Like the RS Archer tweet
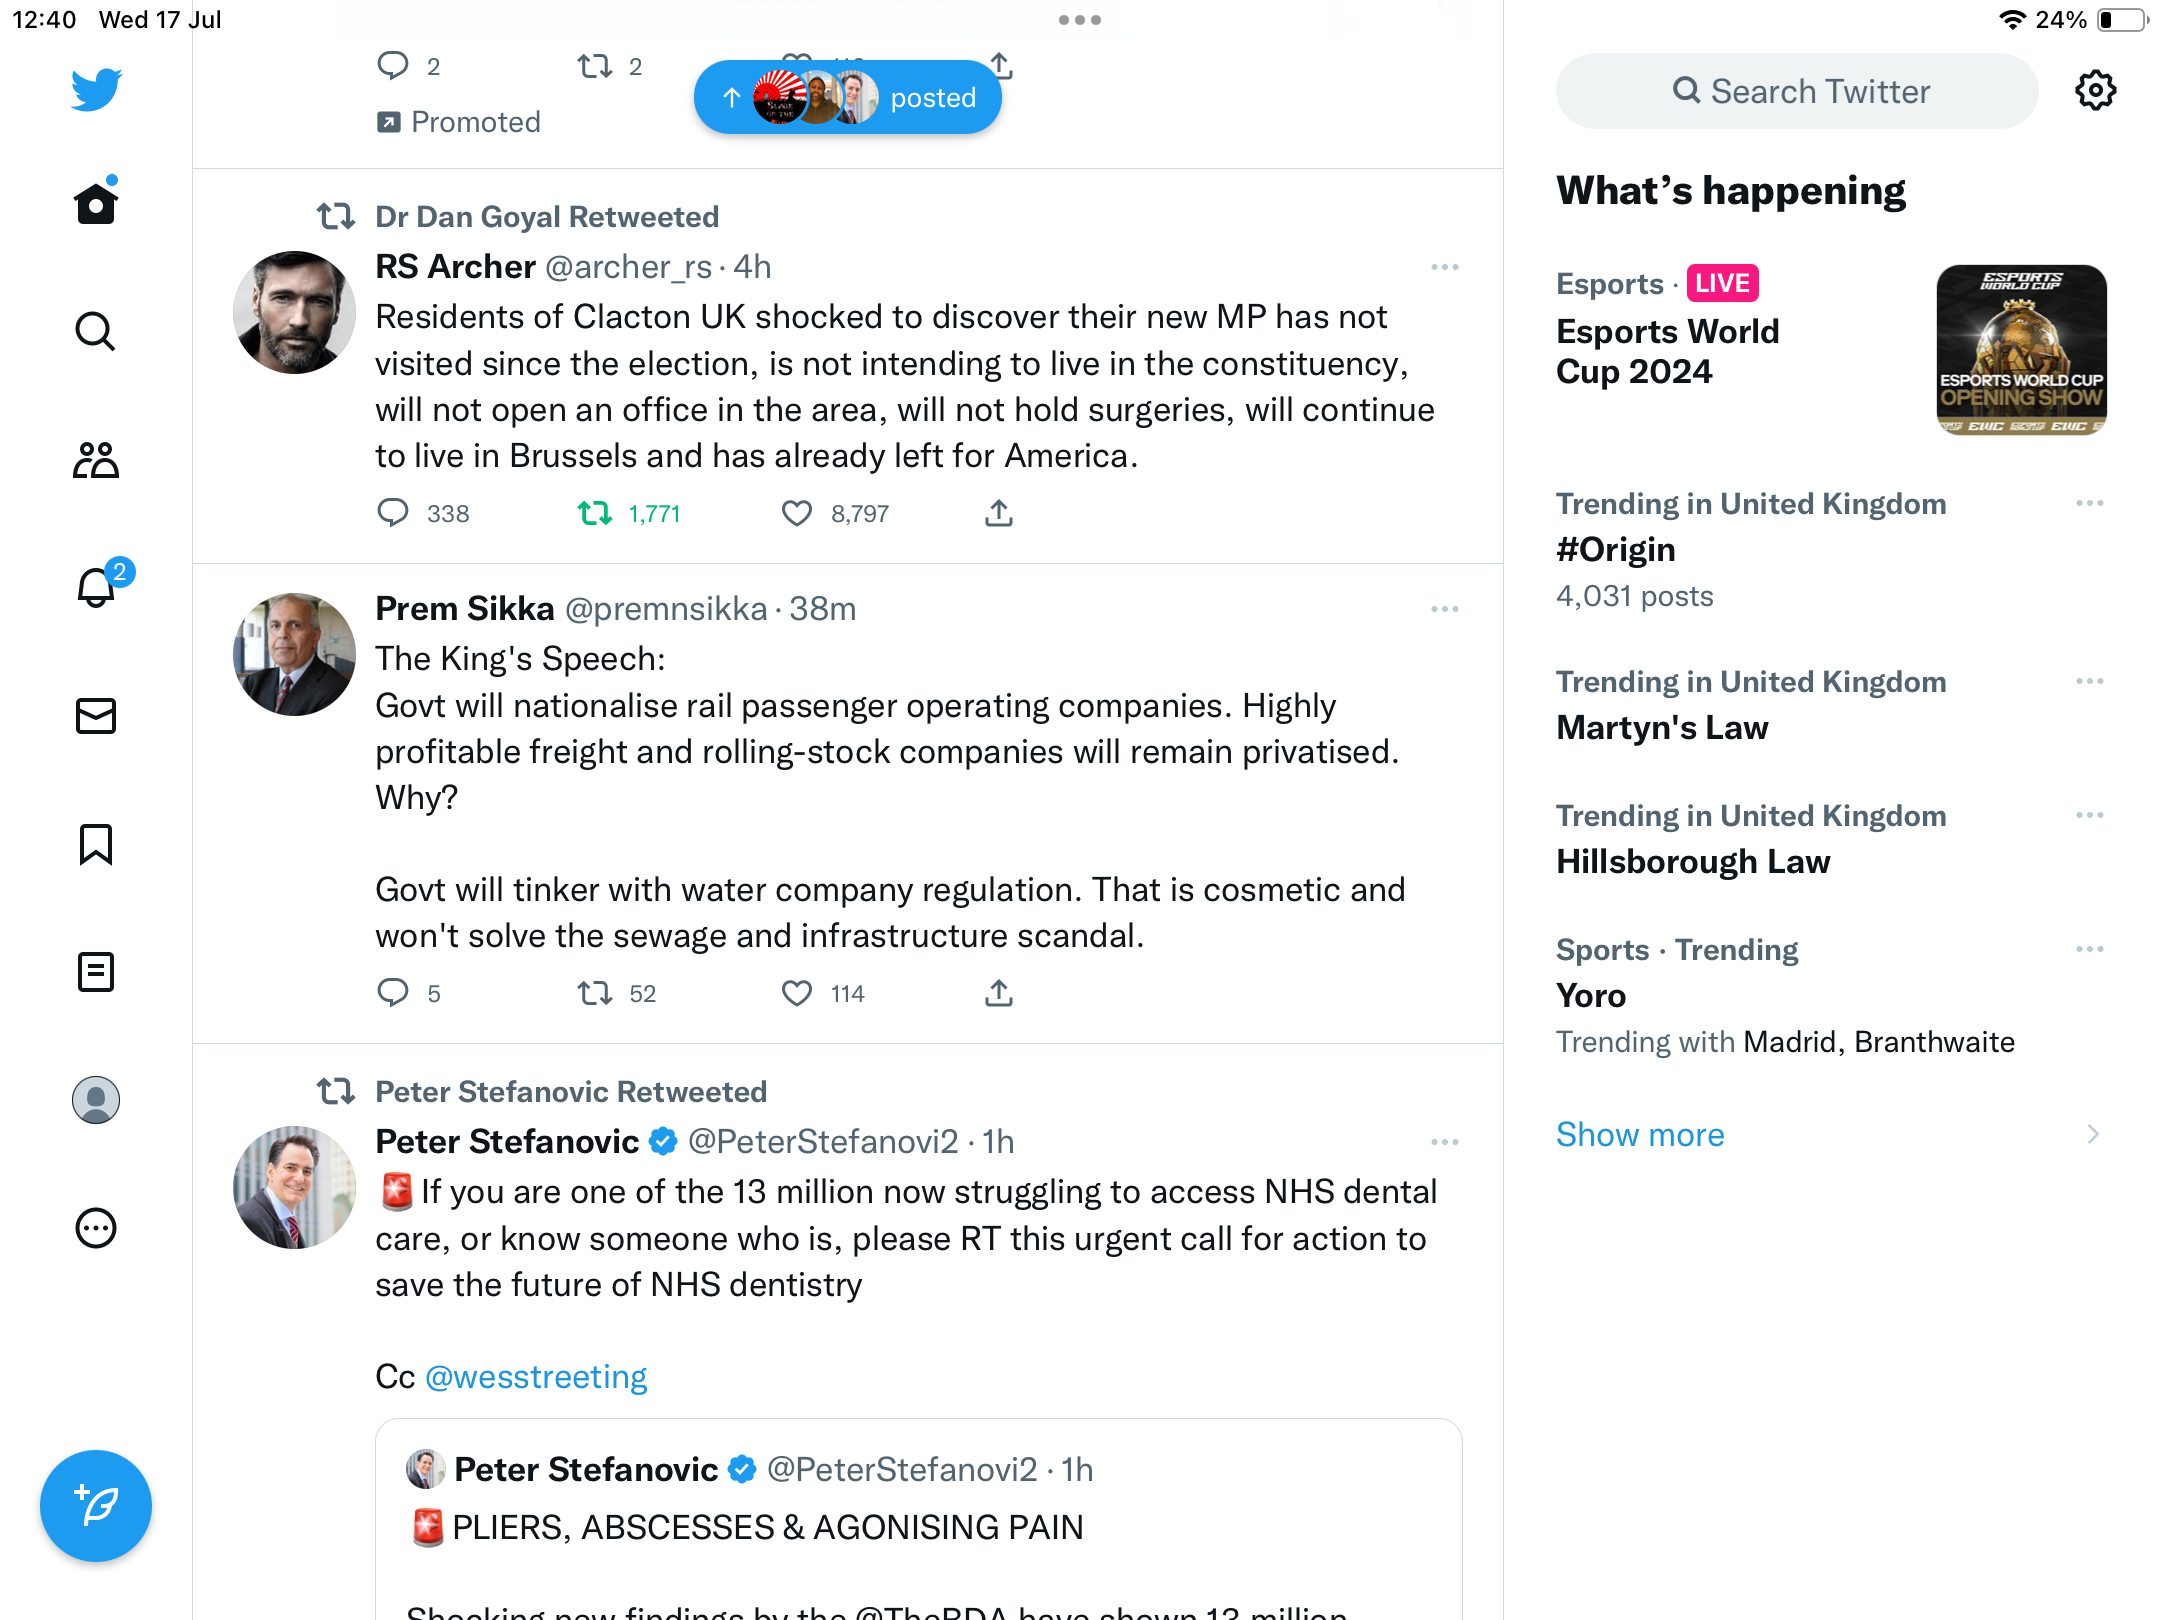This screenshot has height=1620, width=2160. point(797,513)
